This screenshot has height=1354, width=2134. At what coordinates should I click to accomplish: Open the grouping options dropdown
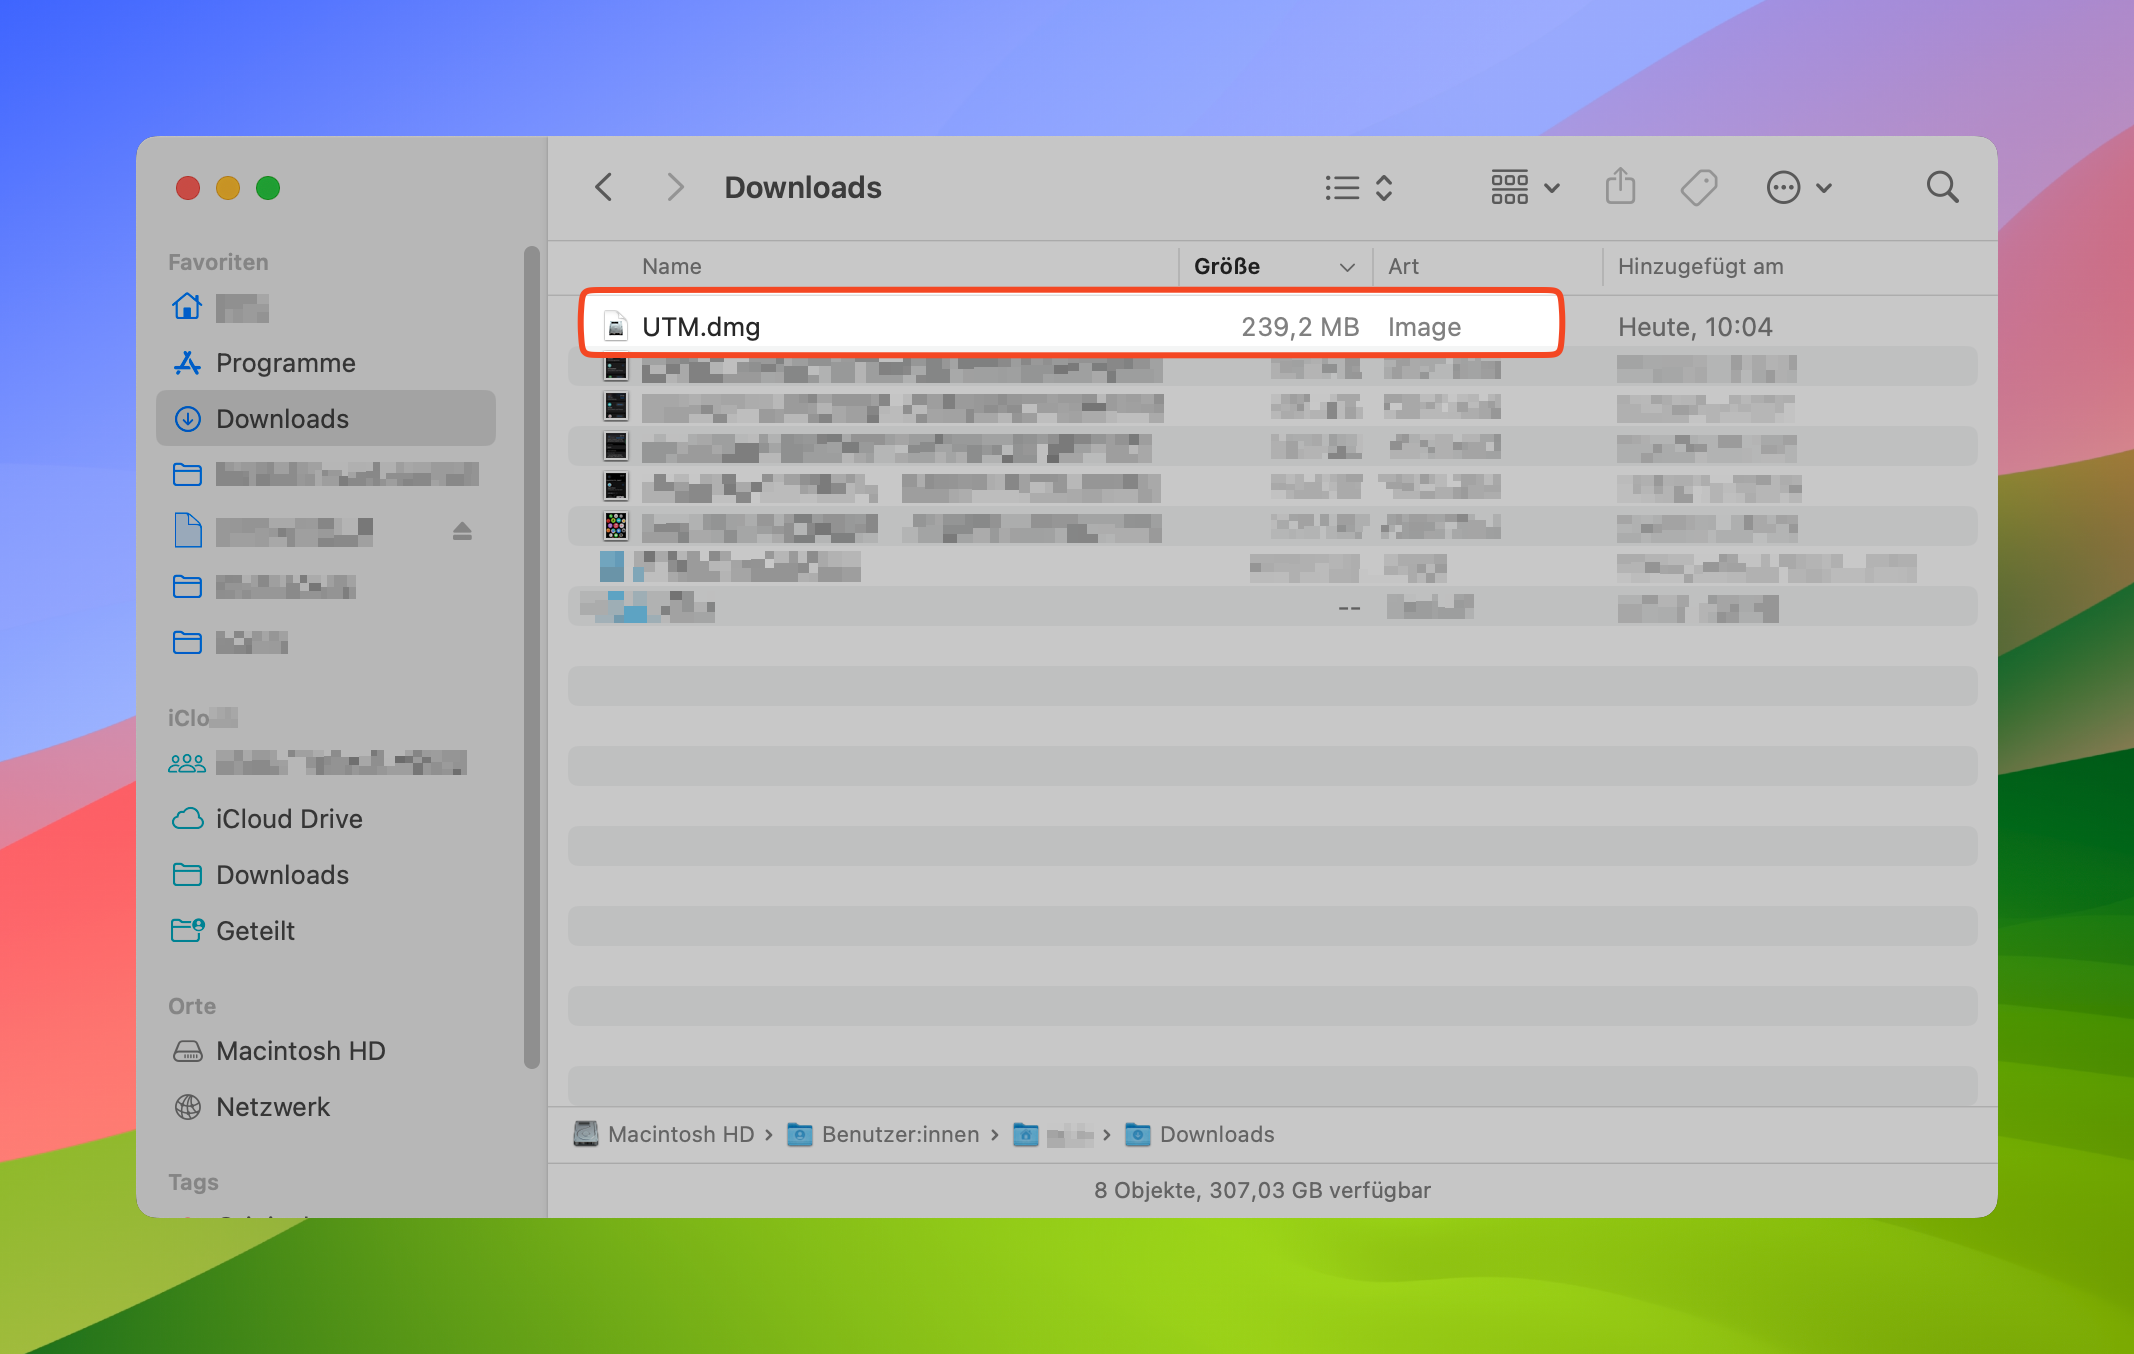1524,187
